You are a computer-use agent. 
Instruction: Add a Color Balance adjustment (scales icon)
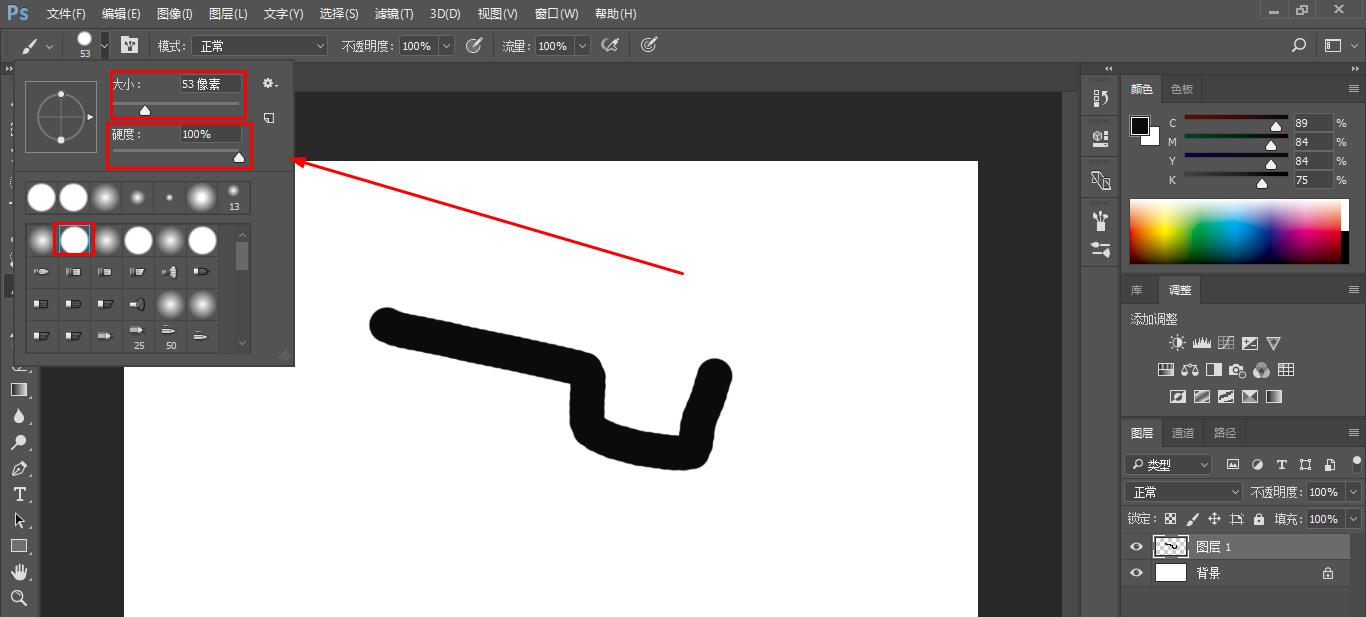click(1189, 370)
